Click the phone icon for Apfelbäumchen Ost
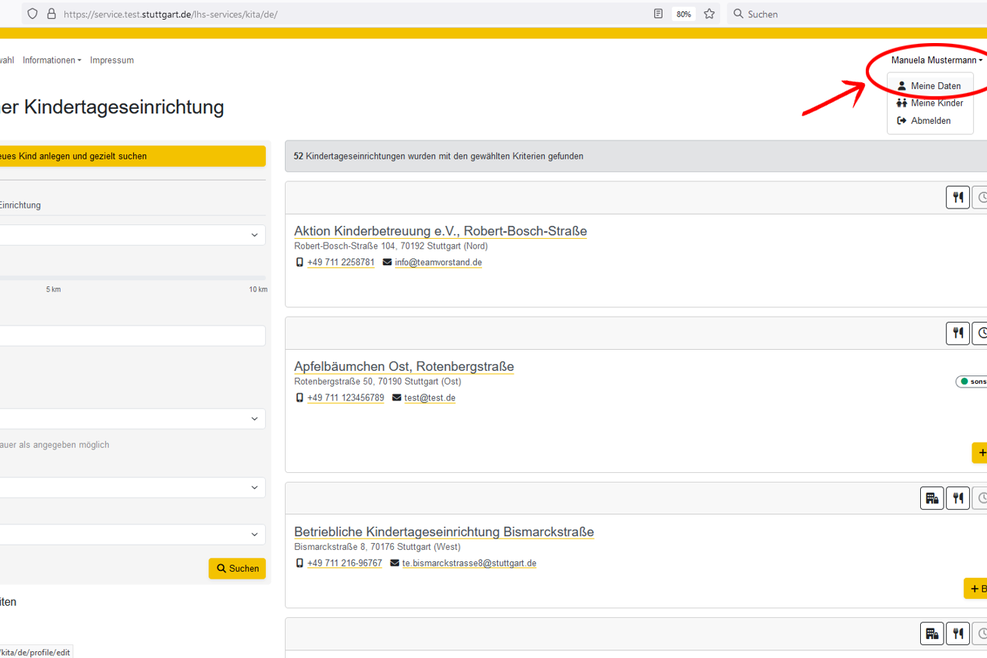 tap(299, 398)
